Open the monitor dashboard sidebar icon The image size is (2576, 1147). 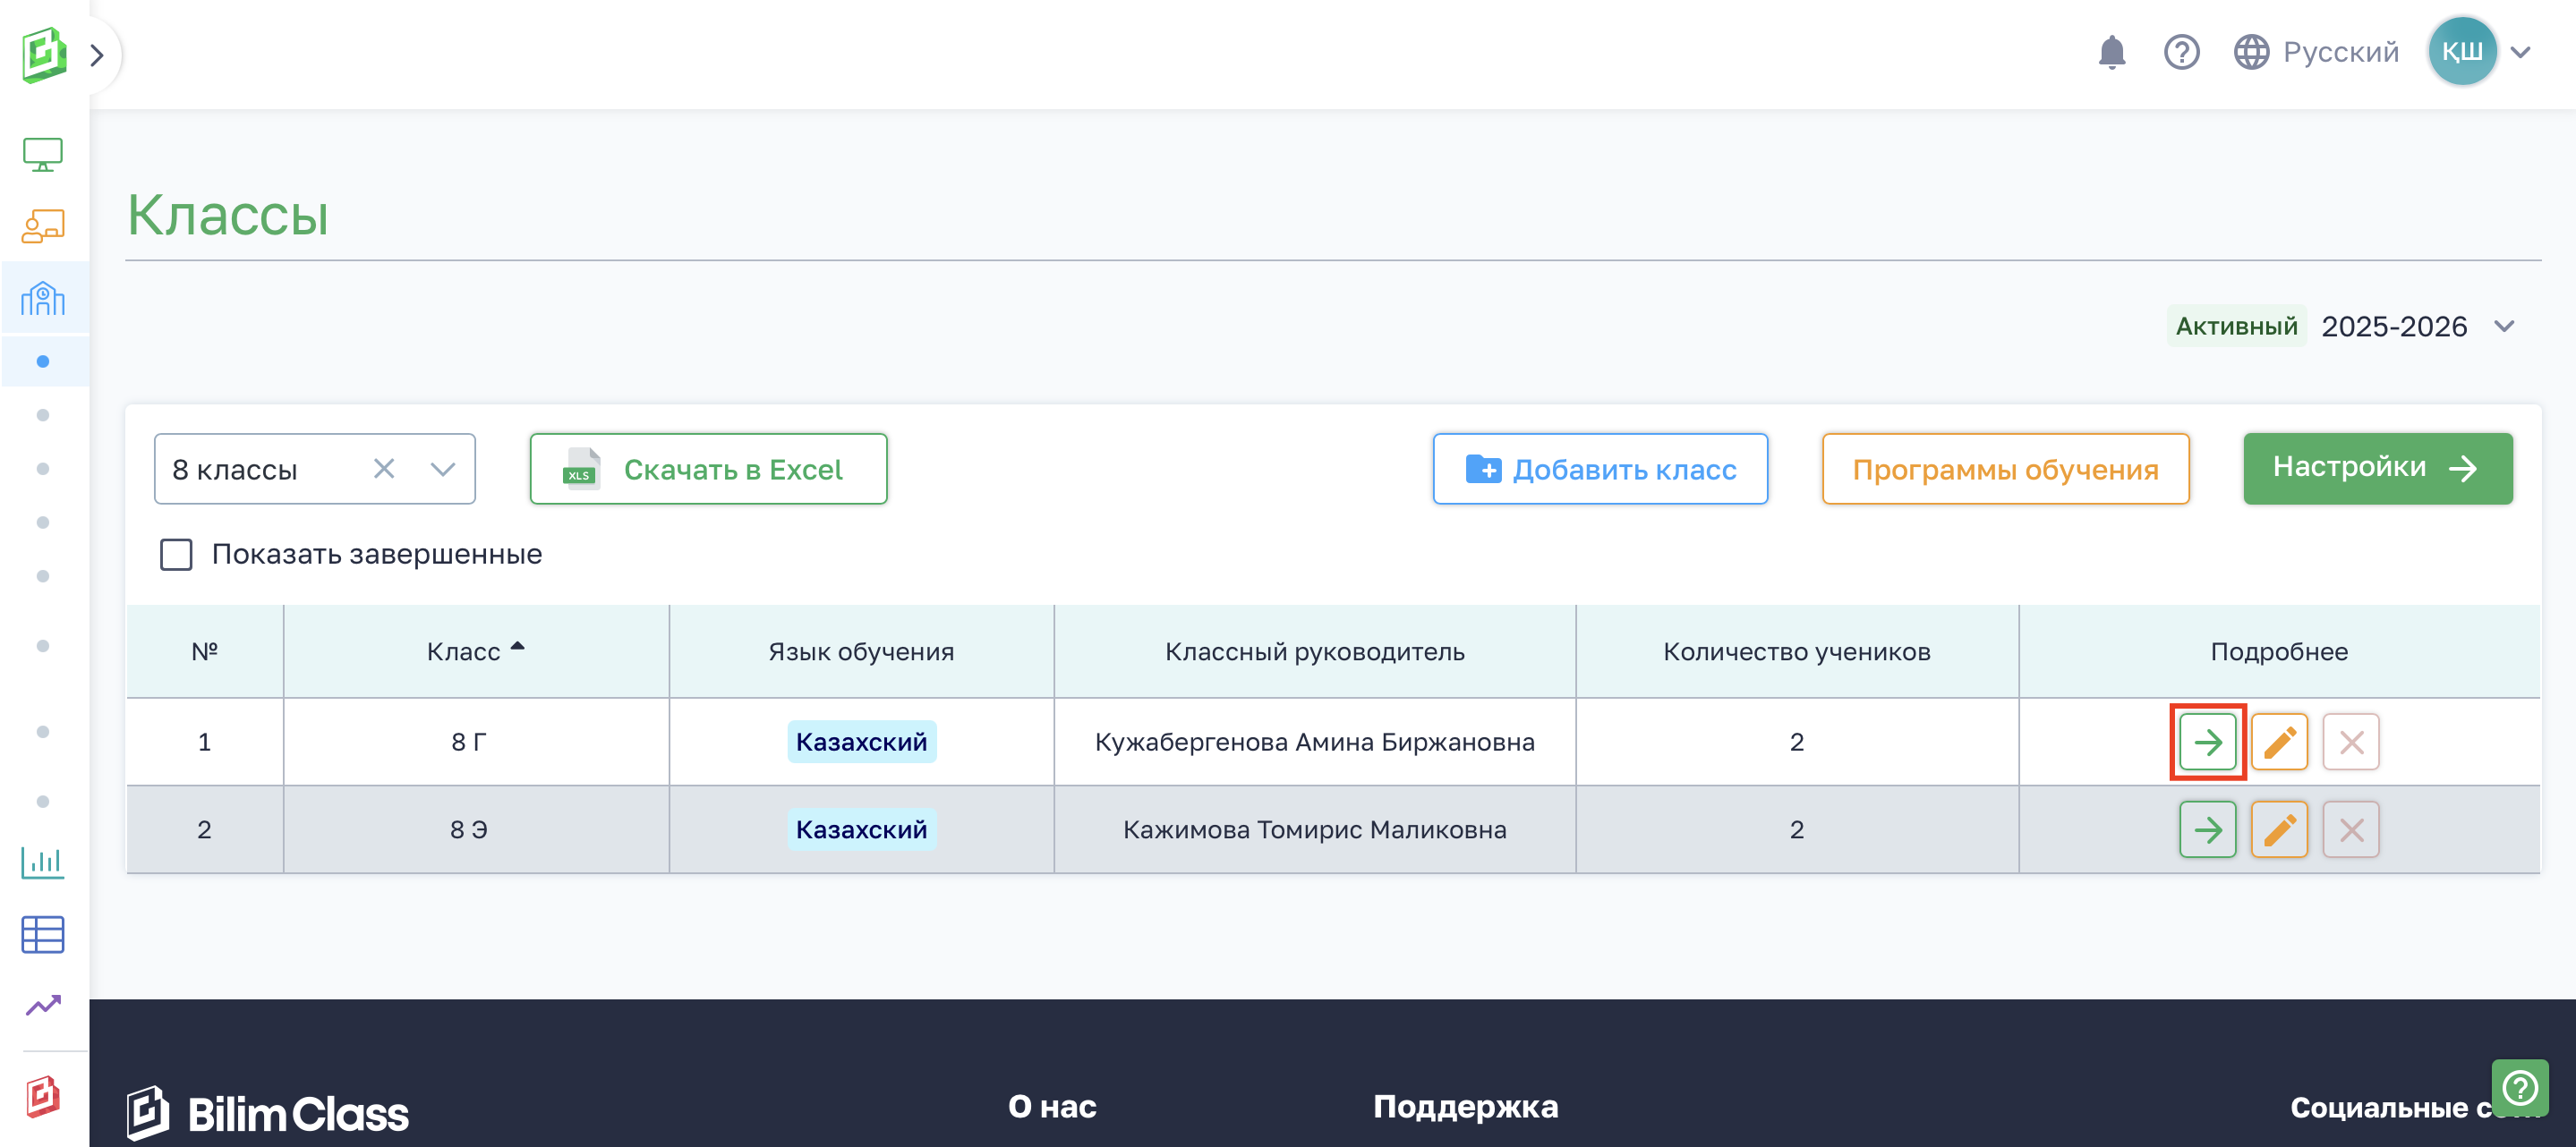point(43,155)
